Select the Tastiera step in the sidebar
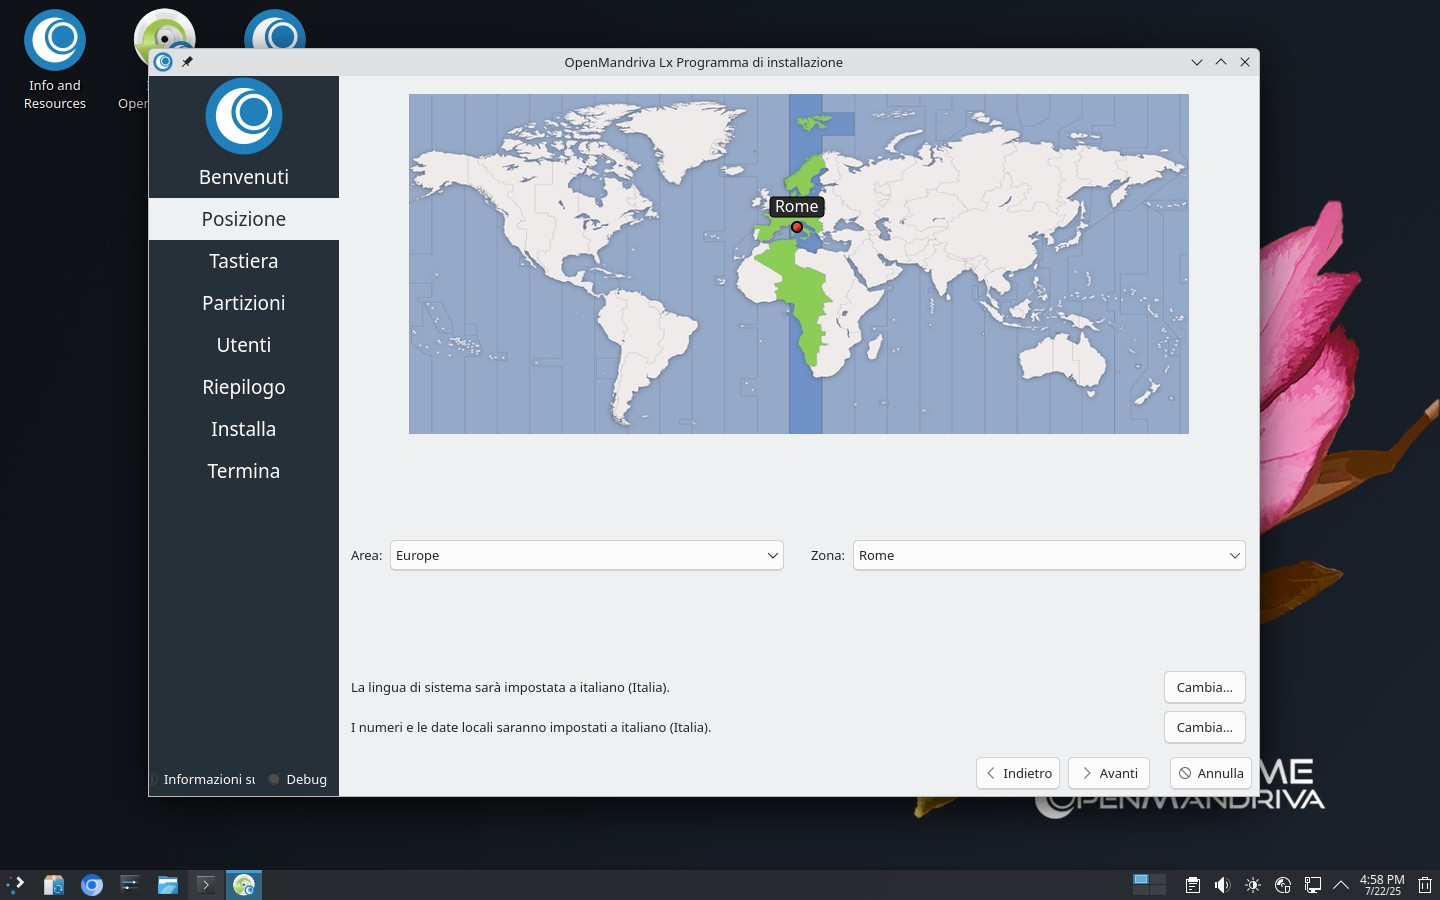 pyautogui.click(x=243, y=261)
